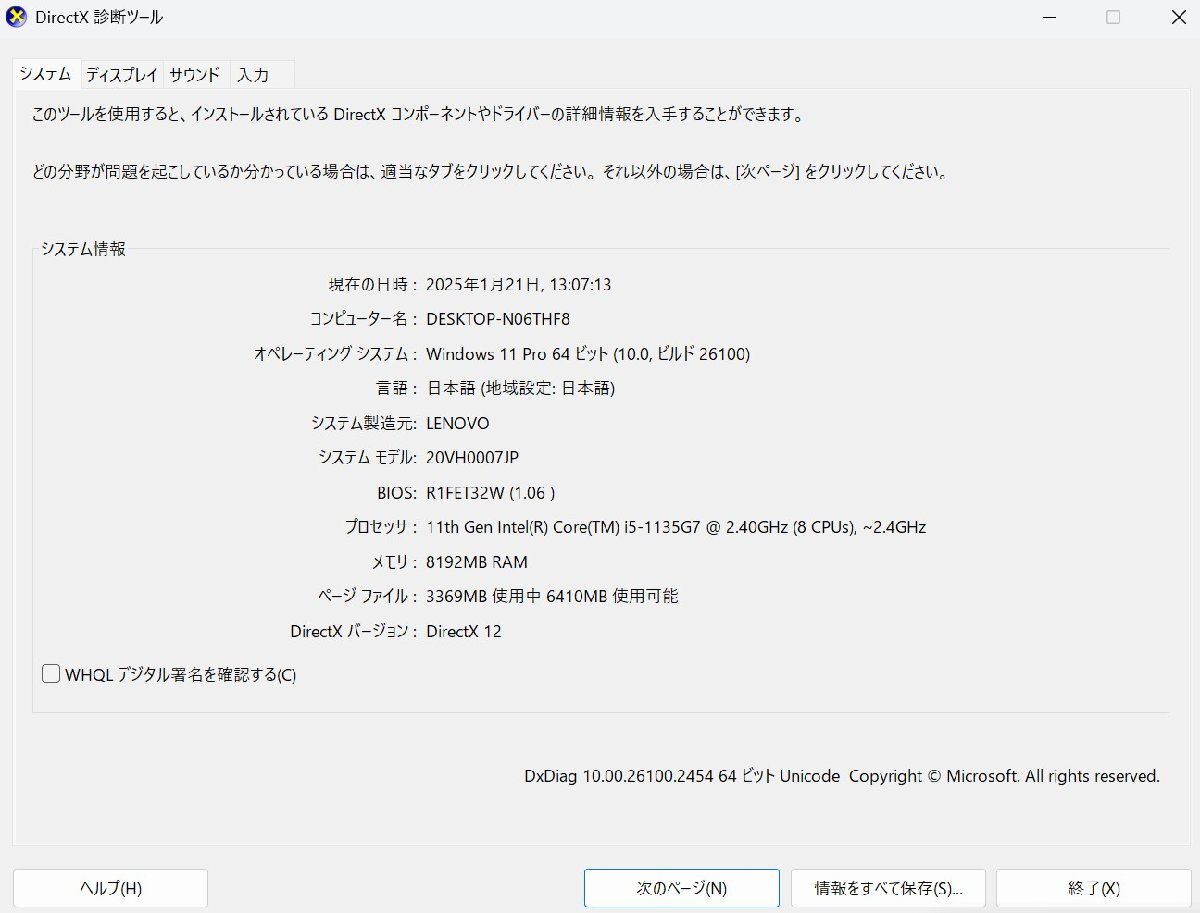Screen dimensions: 1200x913
Task: Switch to the ディスプレイ tab
Action: coord(120,73)
